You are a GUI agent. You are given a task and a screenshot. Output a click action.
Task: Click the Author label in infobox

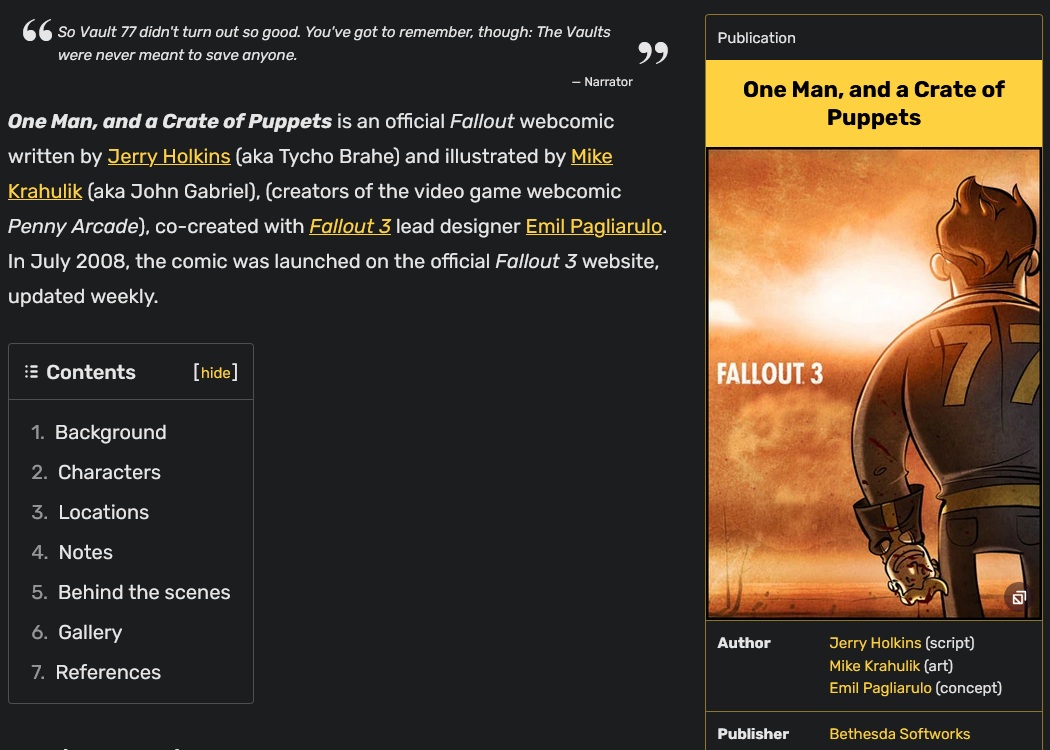[743, 643]
